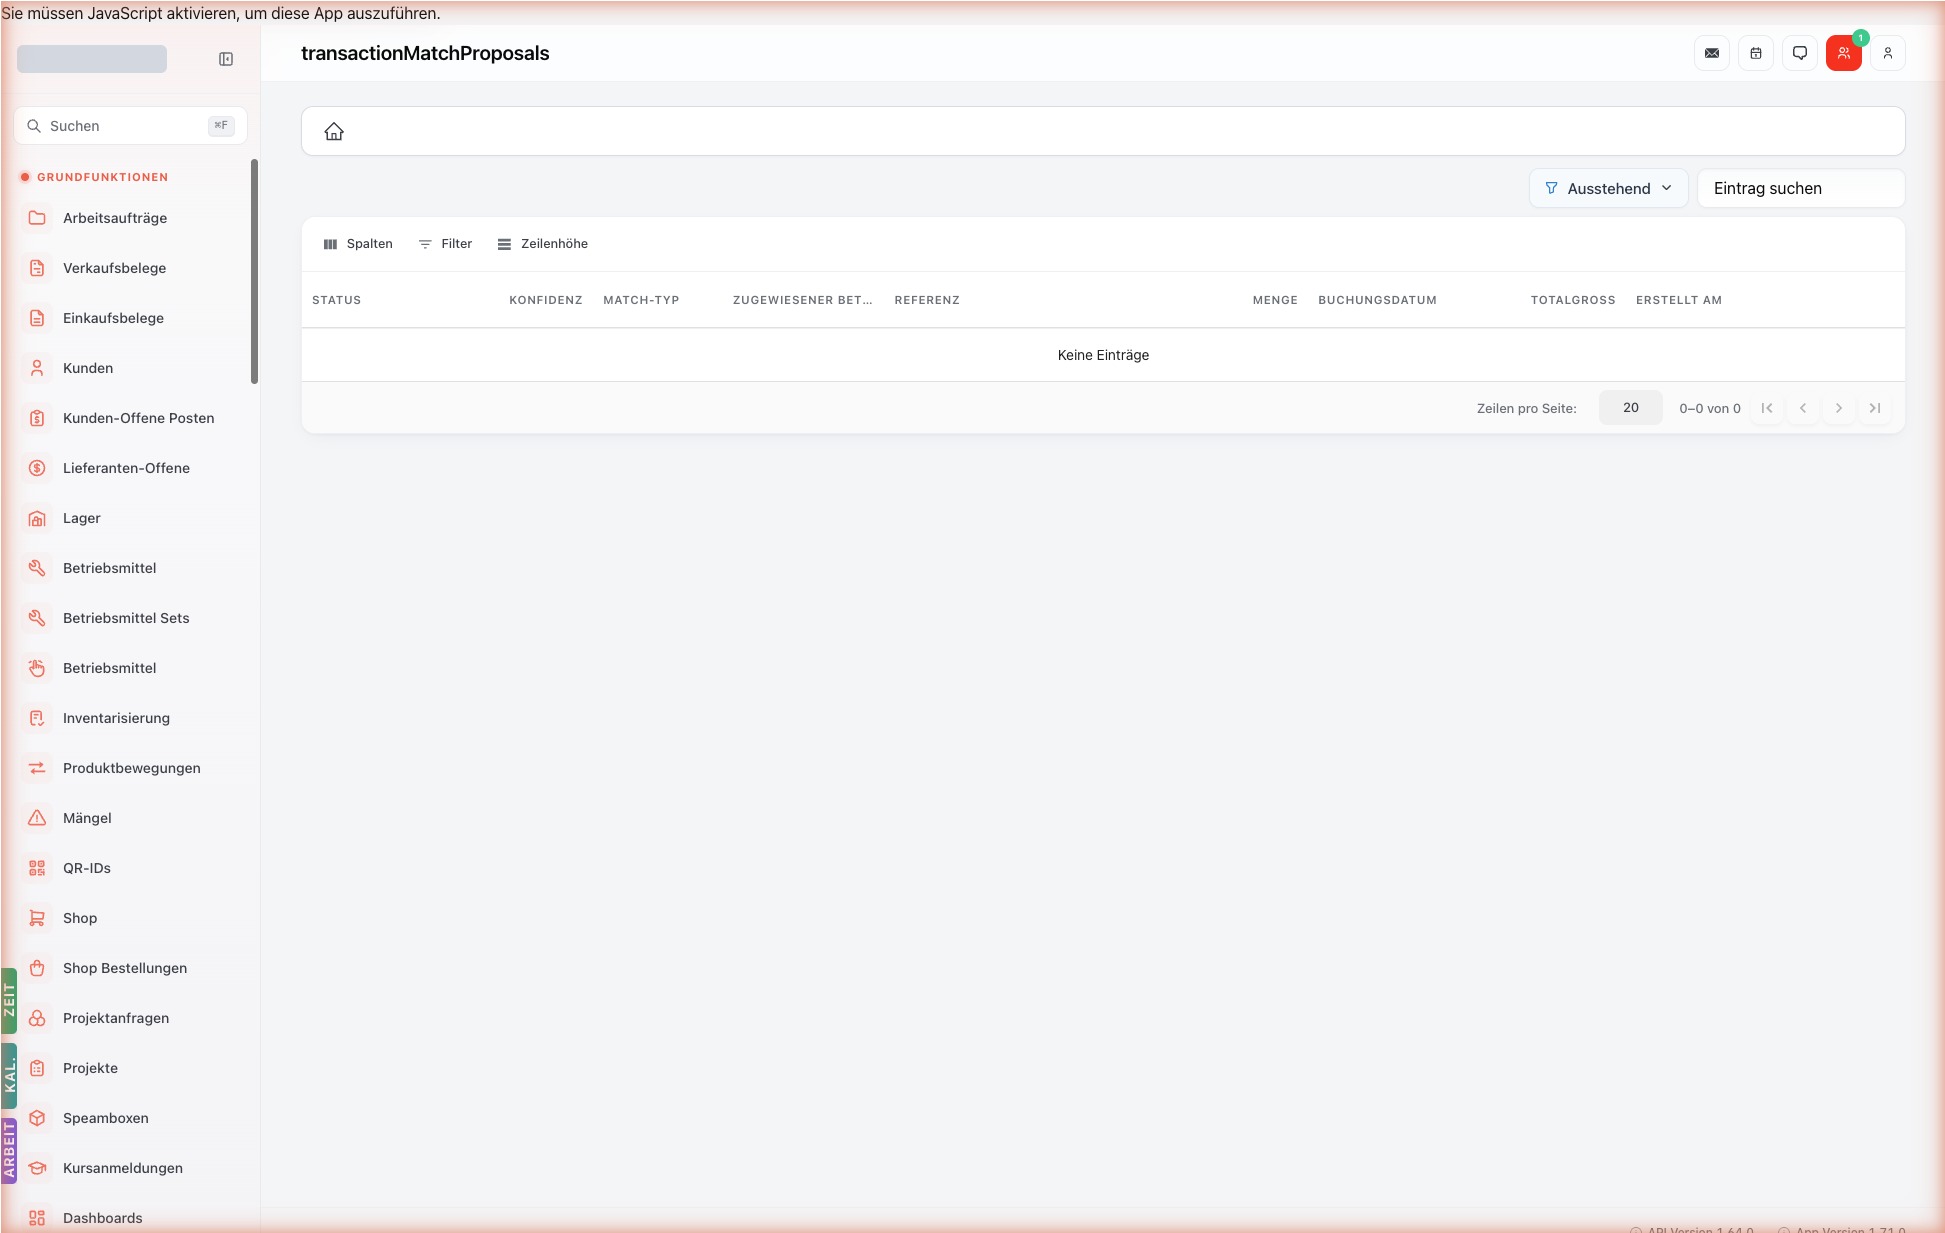Screen dimensions: 1945x1233
Task: Open the chat bubble icon in header
Action: [x=1800, y=53]
